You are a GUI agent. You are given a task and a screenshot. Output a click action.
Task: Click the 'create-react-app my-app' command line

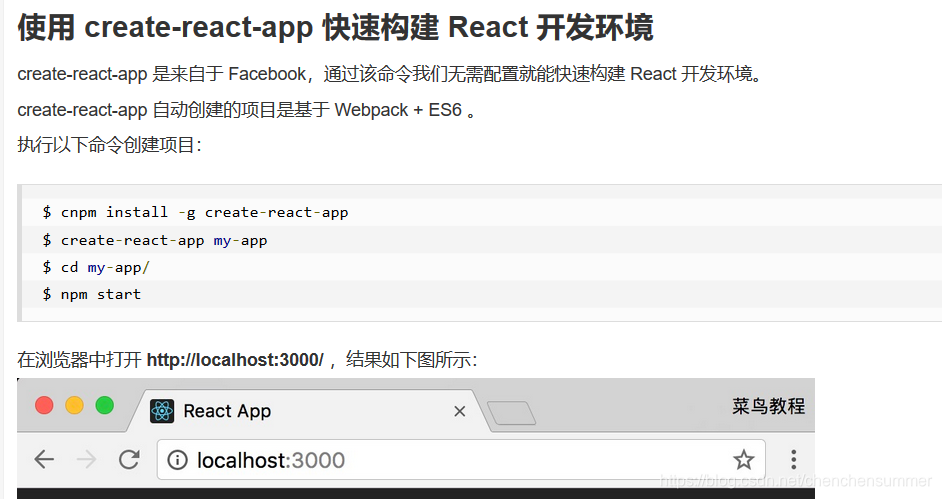pyautogui.click(x=155, y=240)
